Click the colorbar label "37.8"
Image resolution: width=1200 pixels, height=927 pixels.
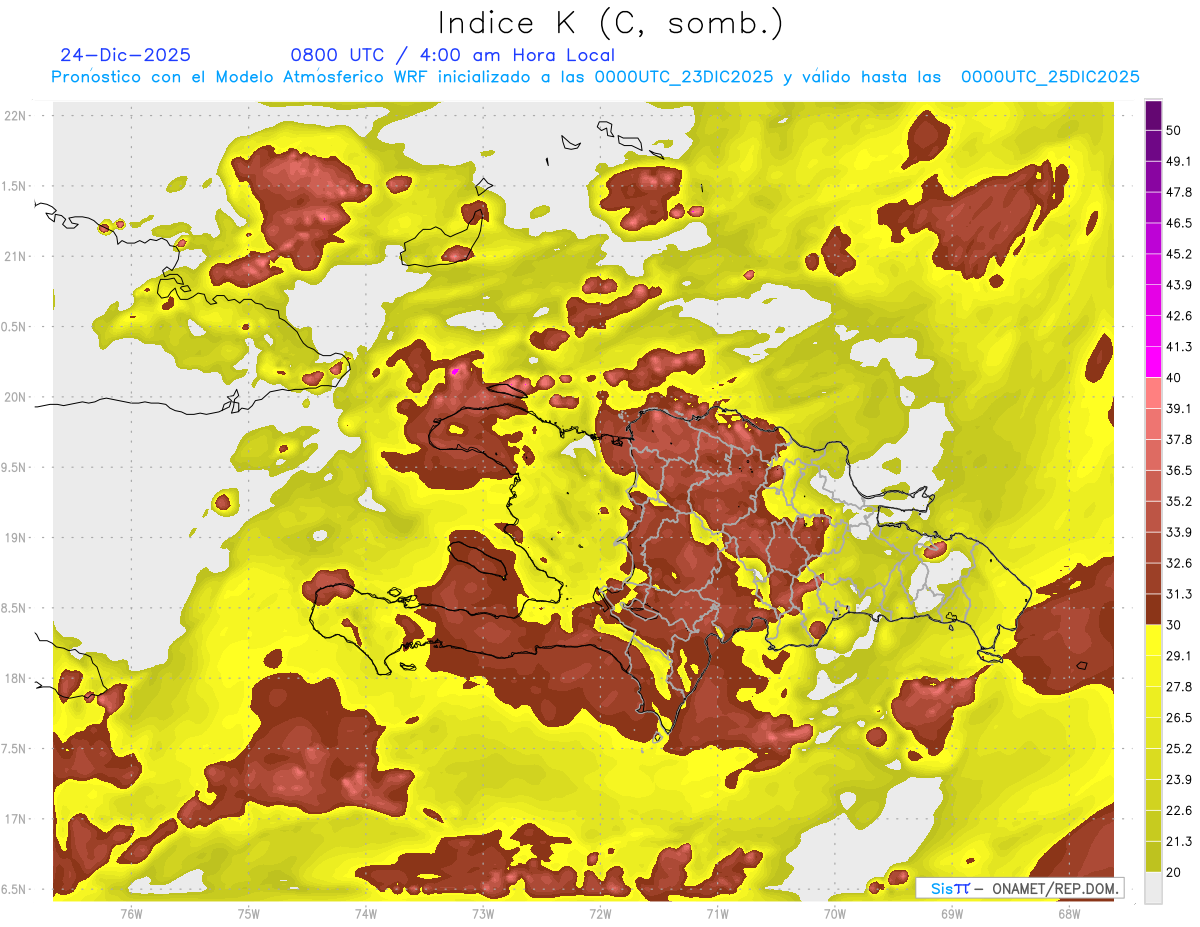pos(1178,440)
